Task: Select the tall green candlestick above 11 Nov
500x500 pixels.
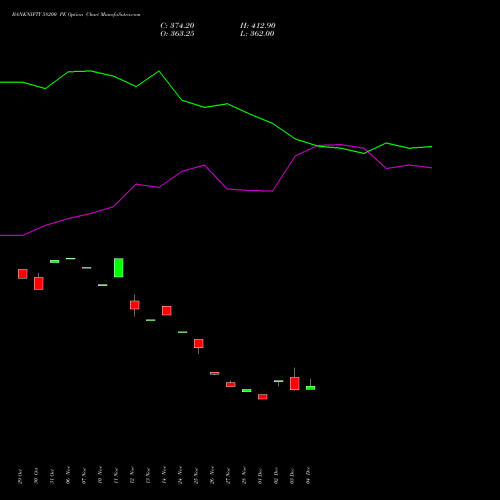Action: (119, 268)
